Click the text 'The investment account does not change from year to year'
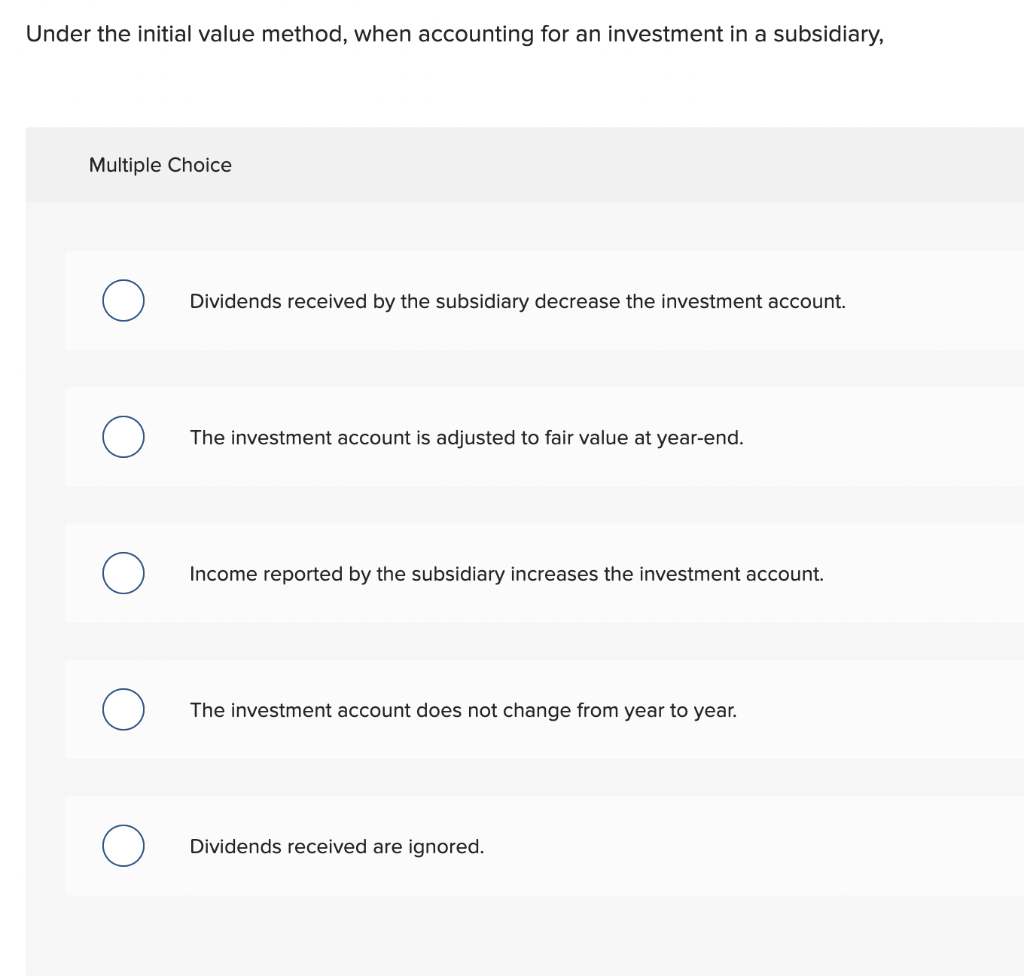This screenshot has width=1024, height=976. click(x=464, y=710)
